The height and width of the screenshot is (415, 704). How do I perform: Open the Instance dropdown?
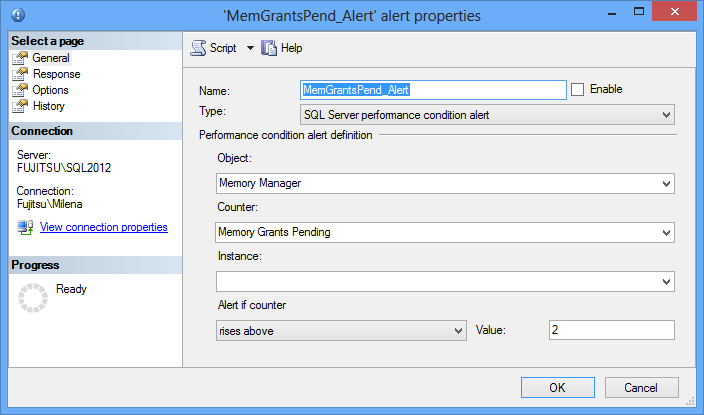point(667,282)
